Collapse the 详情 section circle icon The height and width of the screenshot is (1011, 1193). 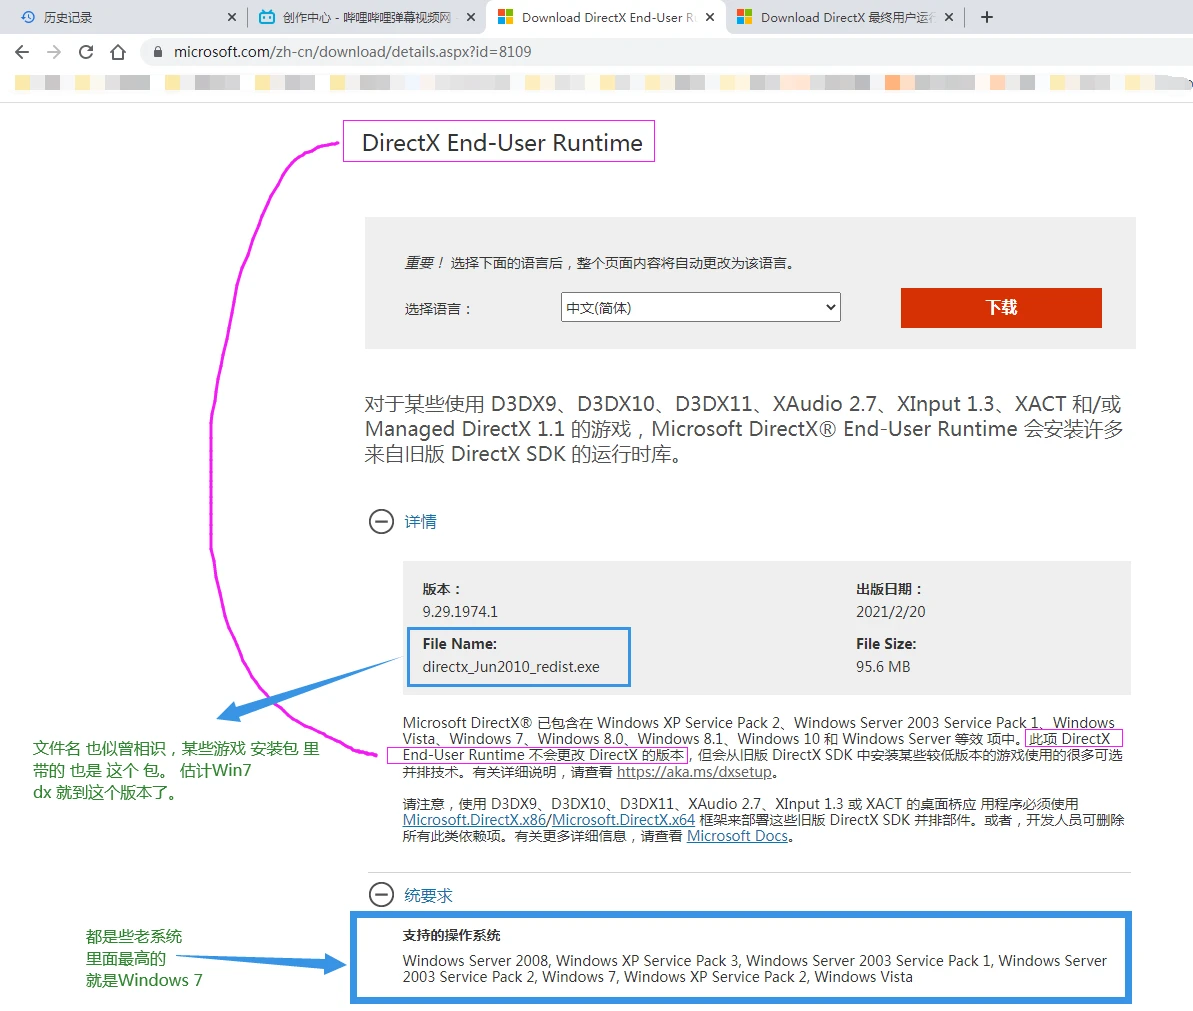click(381, 522)
